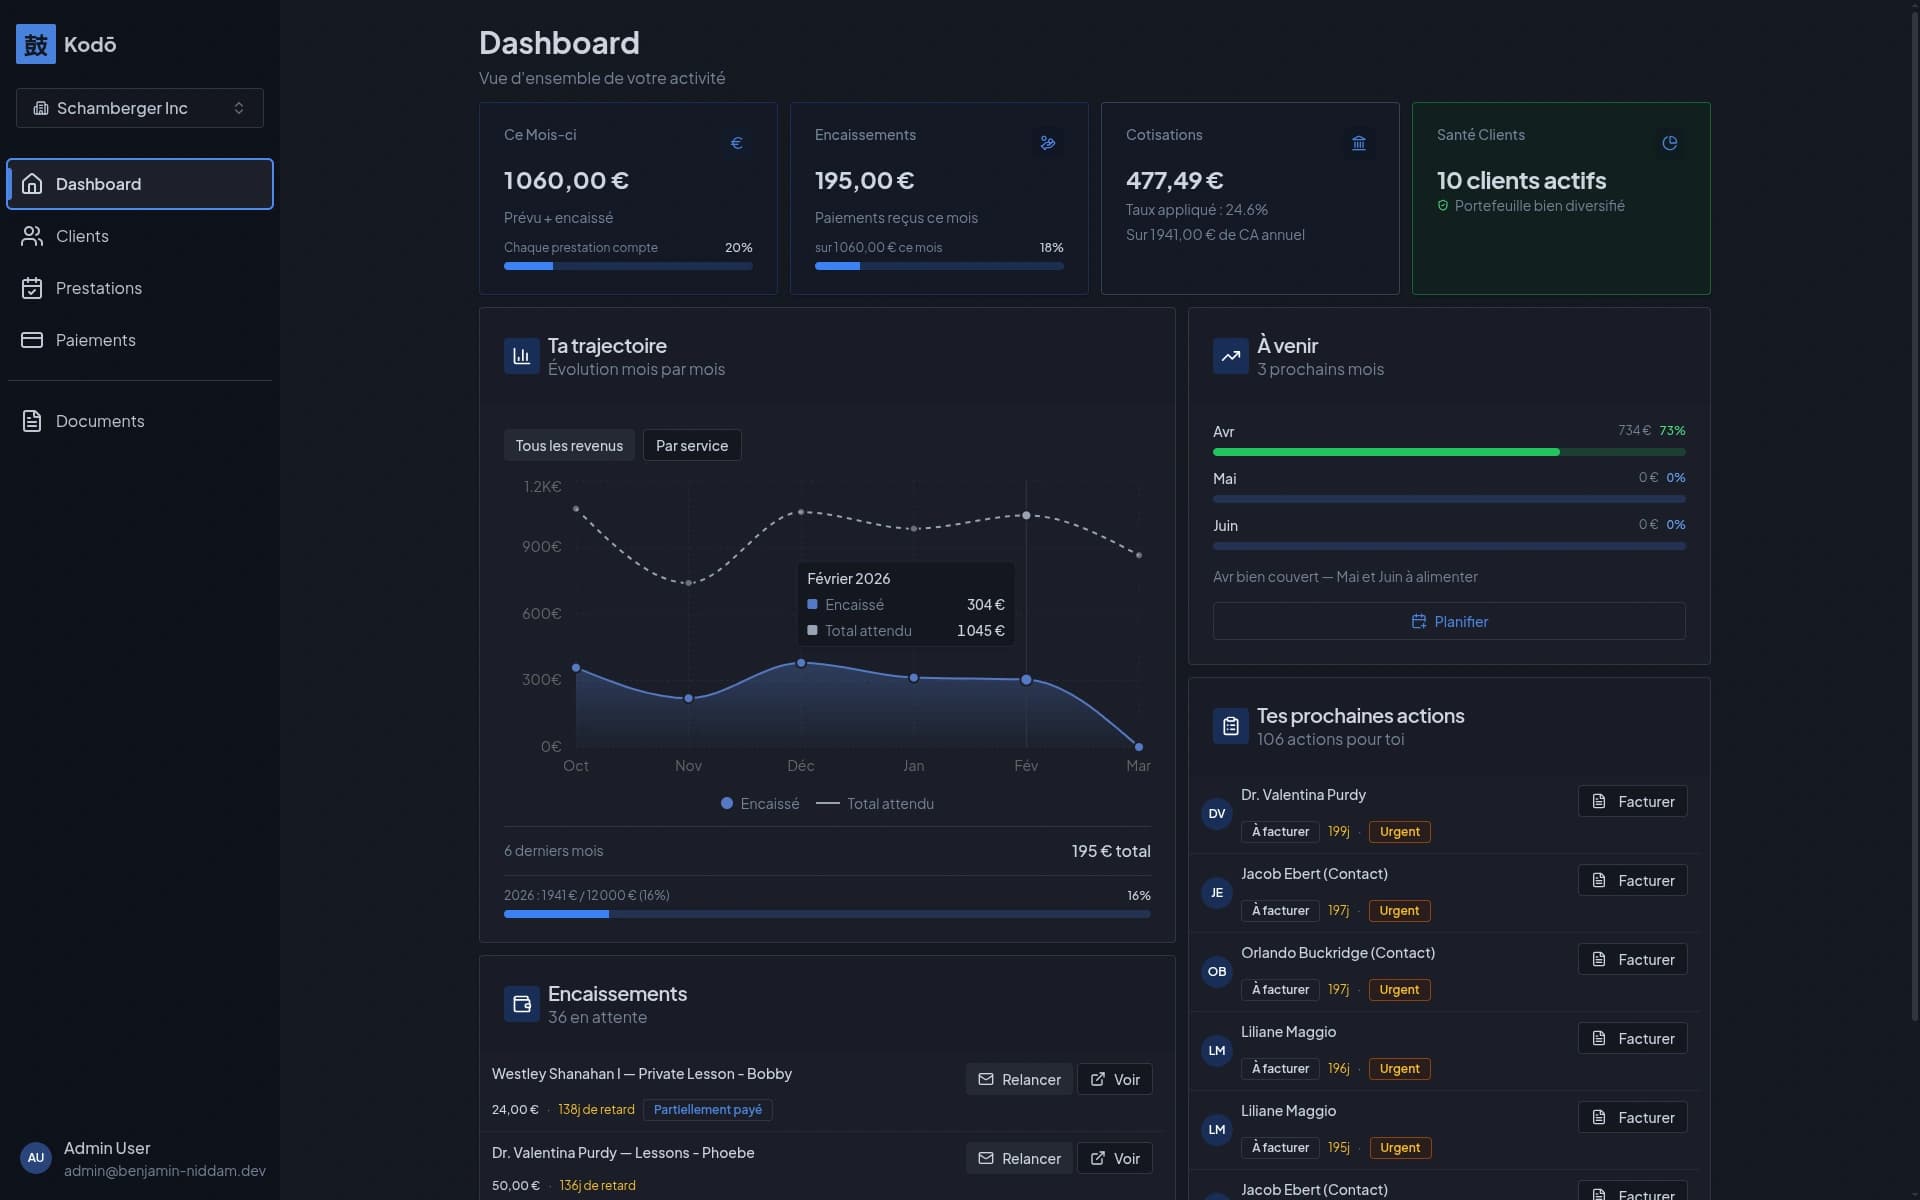Relancer the Westley Shanahan invoice

(x=1018, y=1079)
